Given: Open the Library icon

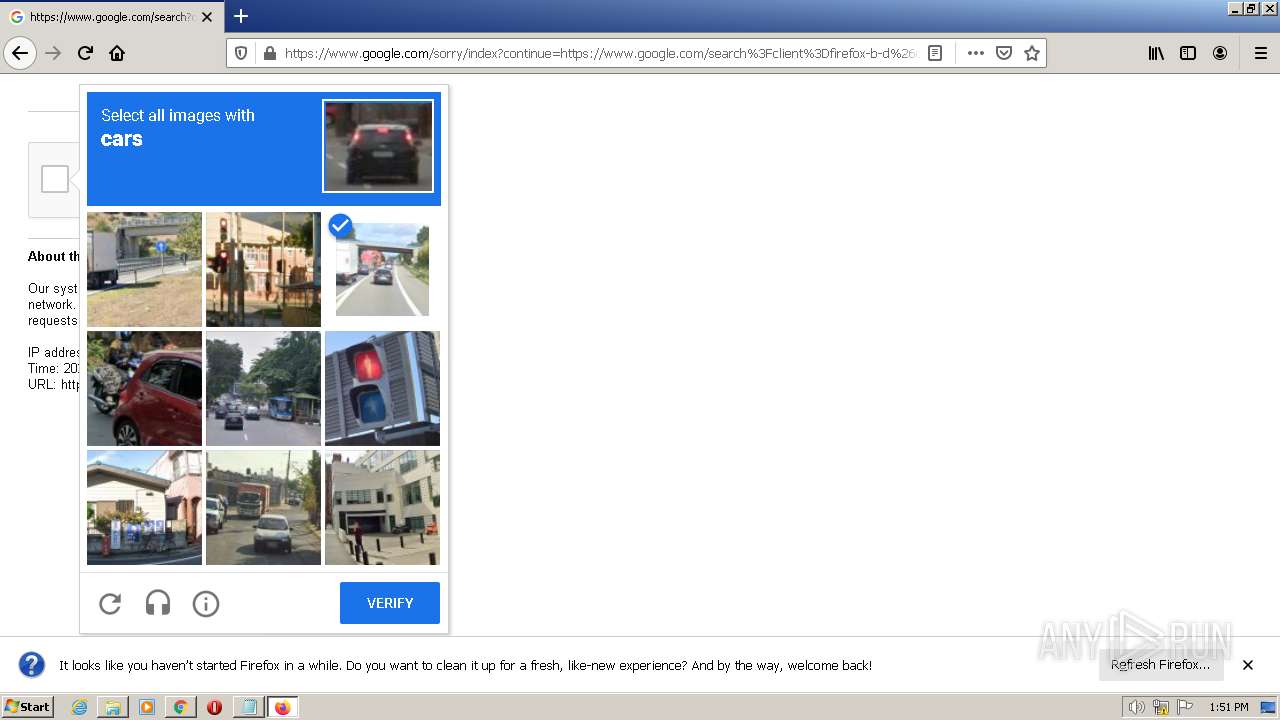Looking at the screenshot, I should click(x=1156, y=53).
